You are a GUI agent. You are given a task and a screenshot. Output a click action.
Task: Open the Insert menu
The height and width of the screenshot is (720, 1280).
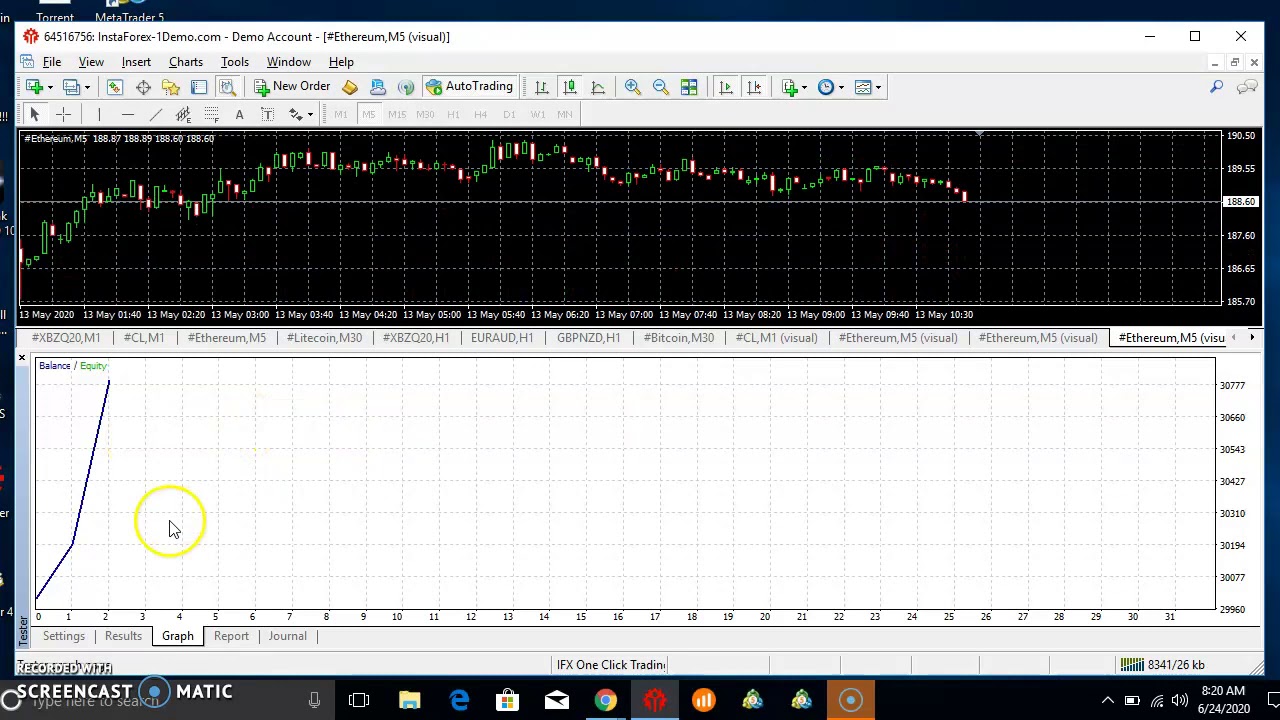coord(136,62)
